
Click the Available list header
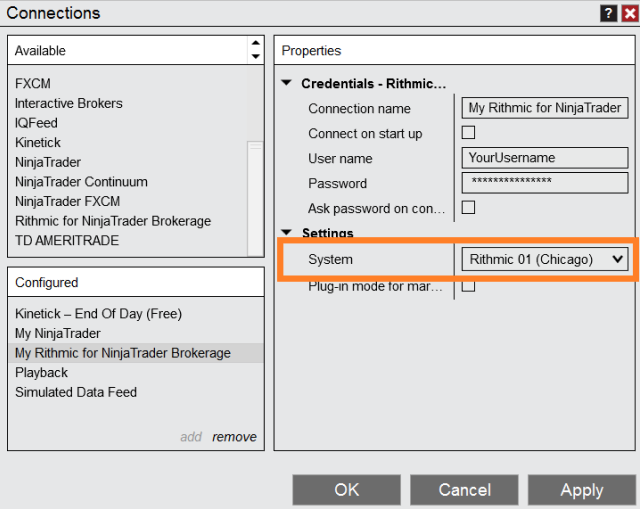click(x=127, y=51)
